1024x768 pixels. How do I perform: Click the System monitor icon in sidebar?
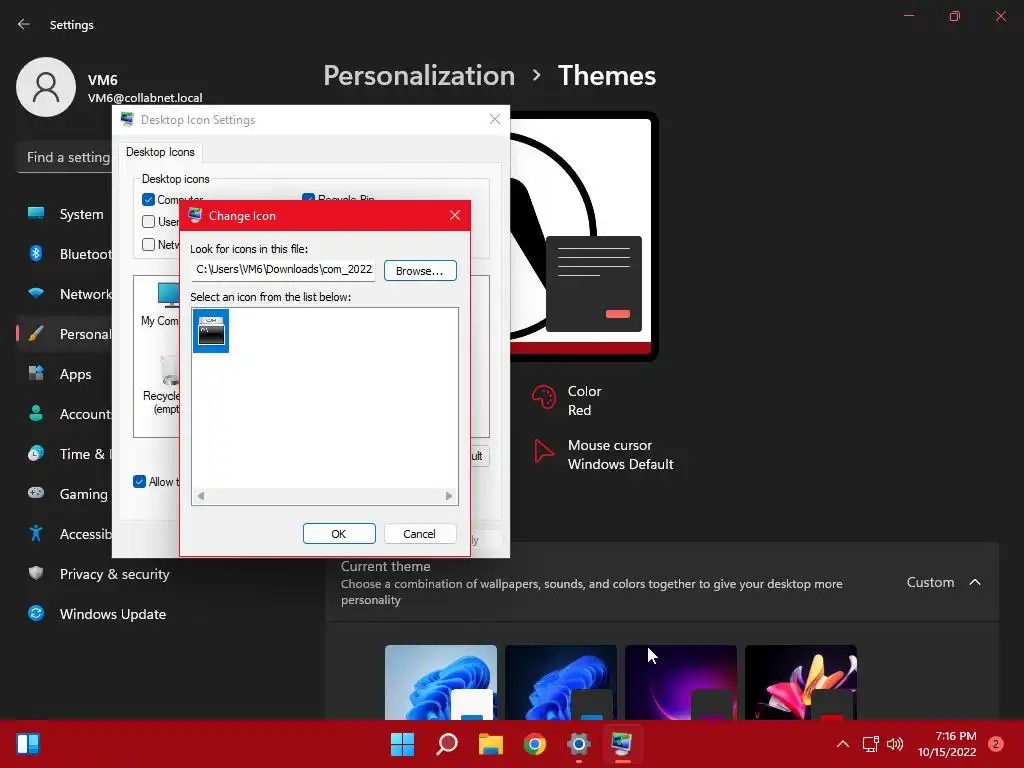[36, 213]
